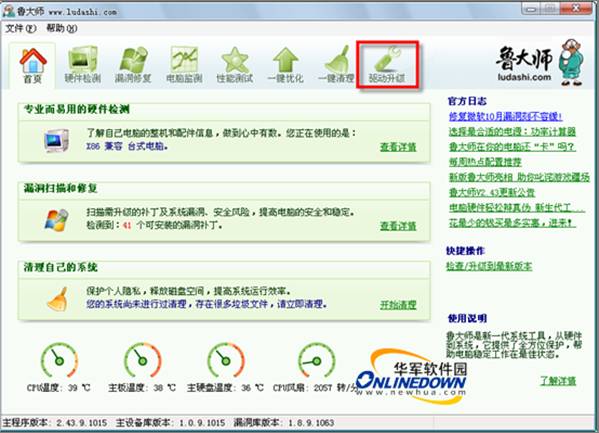Click the CPU温度 gauge dial
Image resolution: width=599 pixels, height=433 pixels.
point(59,360)
